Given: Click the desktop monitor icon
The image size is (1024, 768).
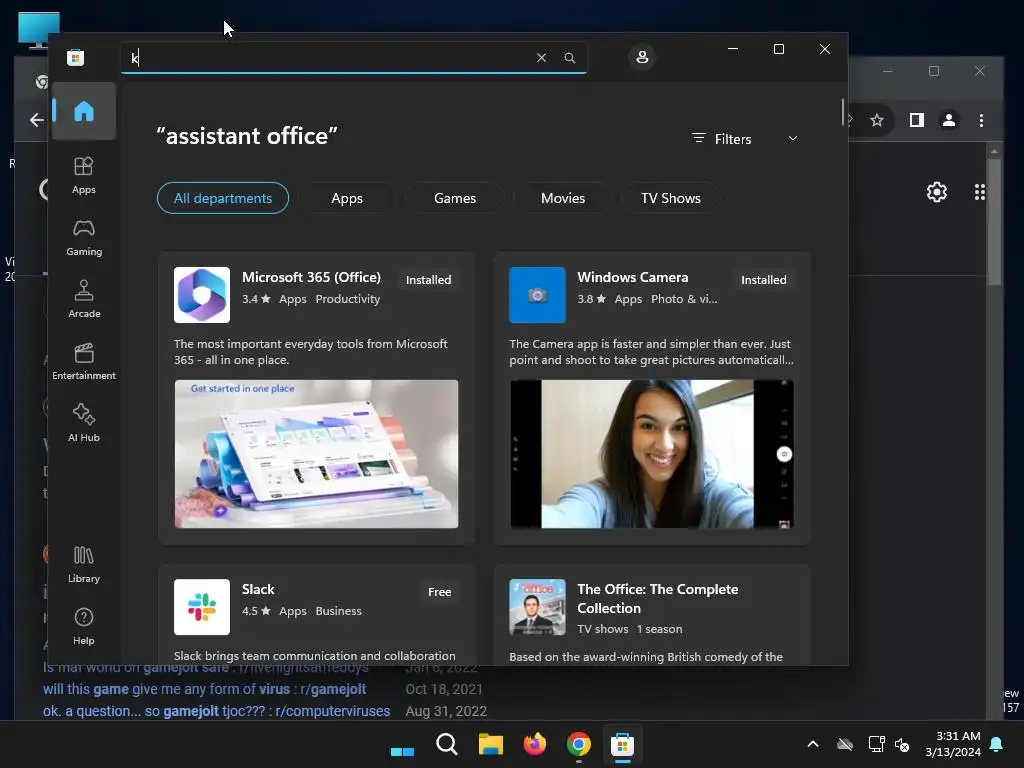Looking at the screenshot, I should [x=39, y=30].
